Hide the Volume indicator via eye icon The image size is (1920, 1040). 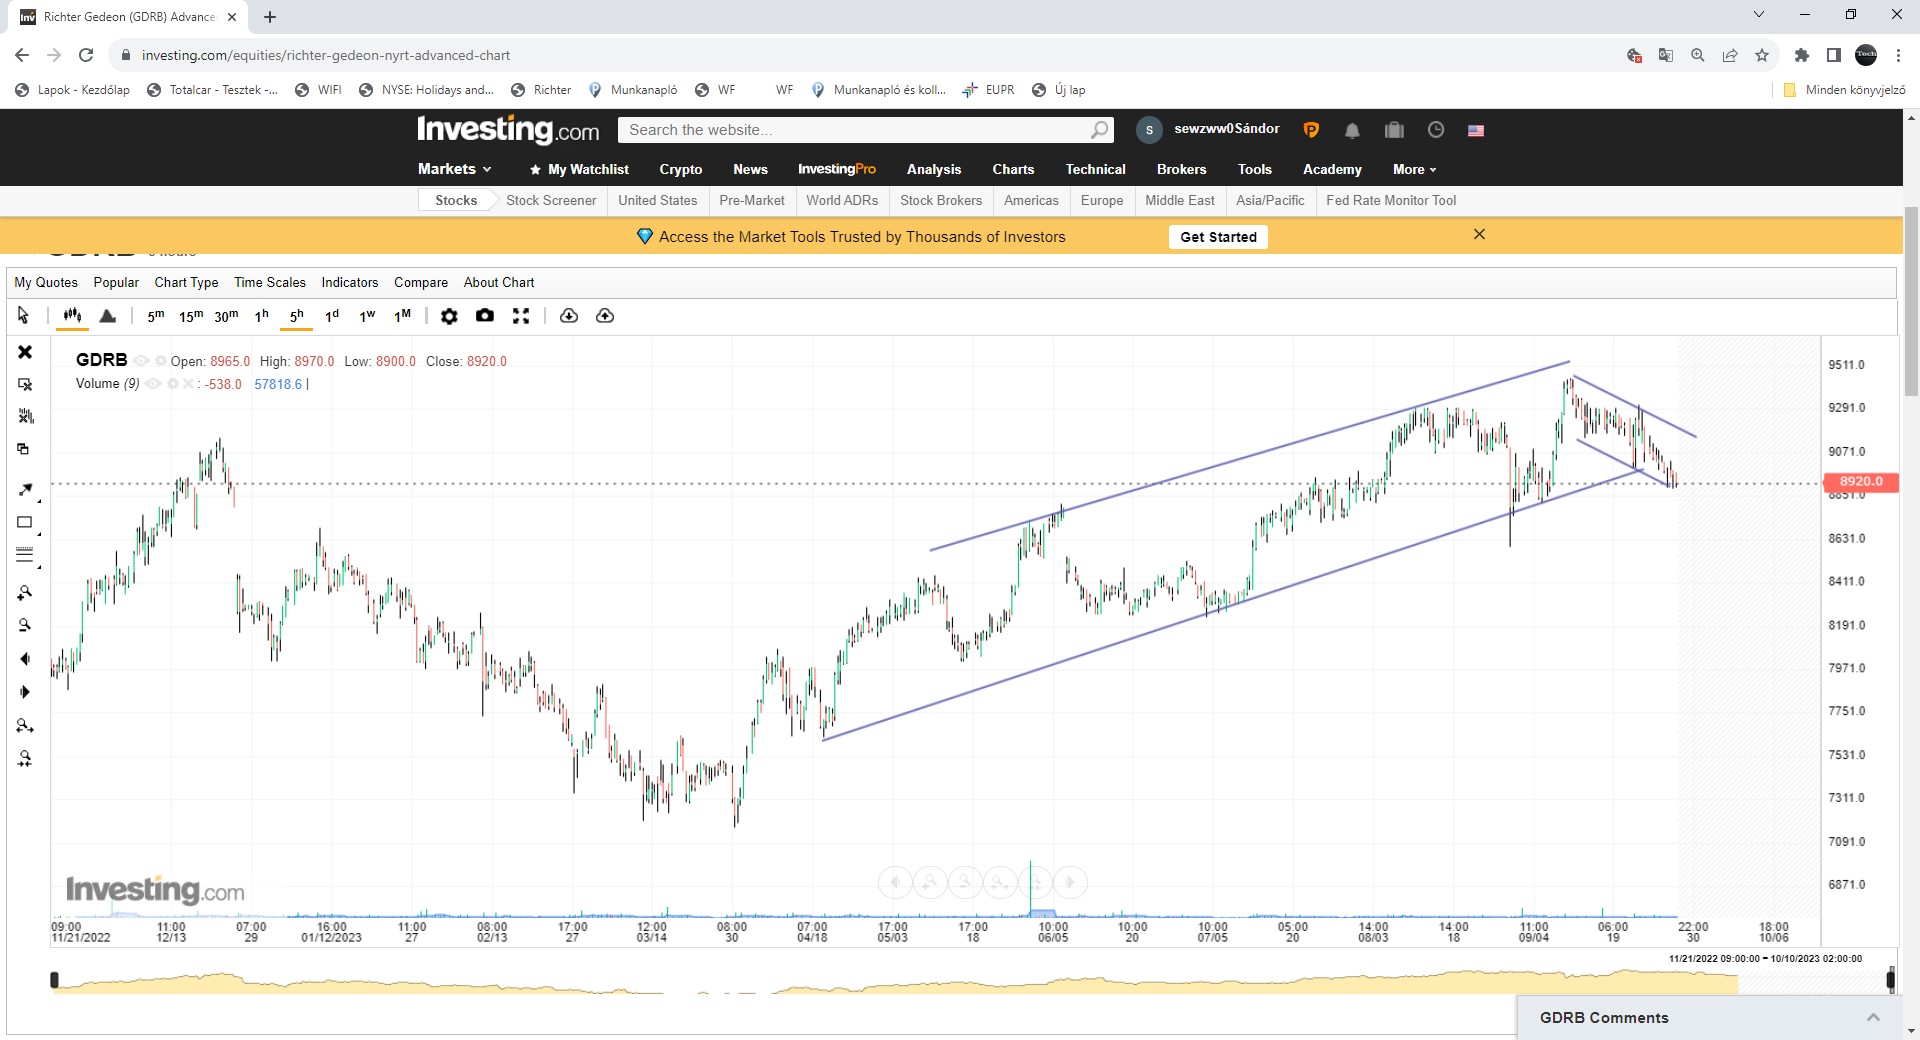click(153, 384)
